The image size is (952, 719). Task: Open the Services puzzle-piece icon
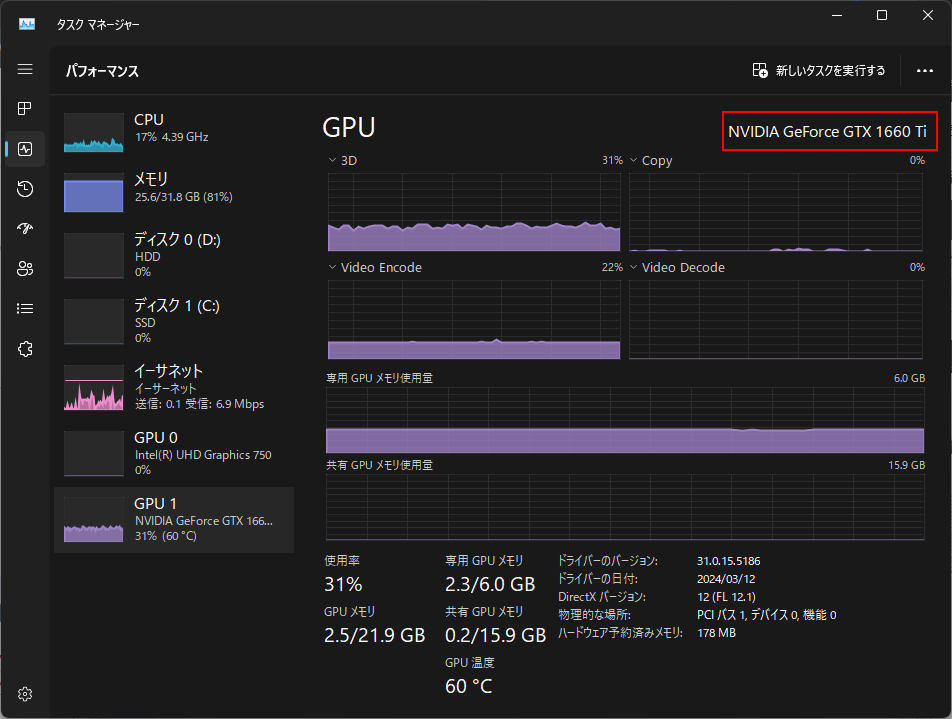(x=25, y=349)
